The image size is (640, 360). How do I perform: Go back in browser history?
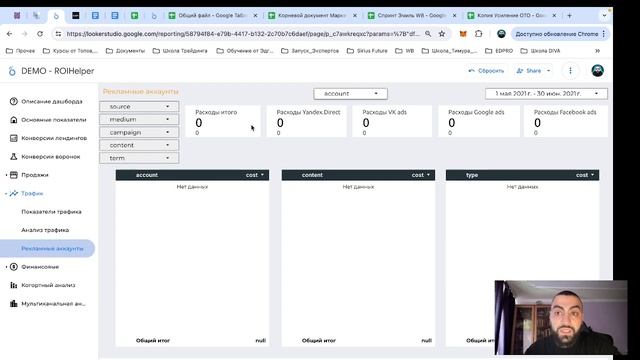10,34
